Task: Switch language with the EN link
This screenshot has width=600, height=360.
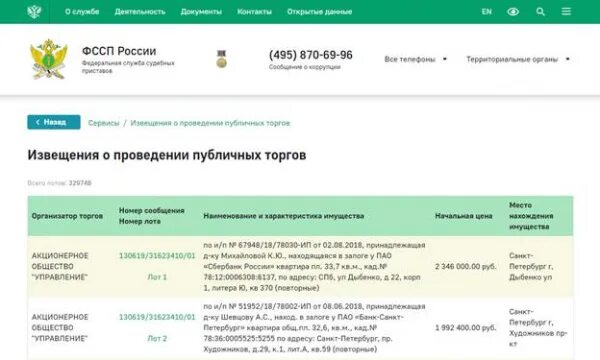Action: (486, 11)
